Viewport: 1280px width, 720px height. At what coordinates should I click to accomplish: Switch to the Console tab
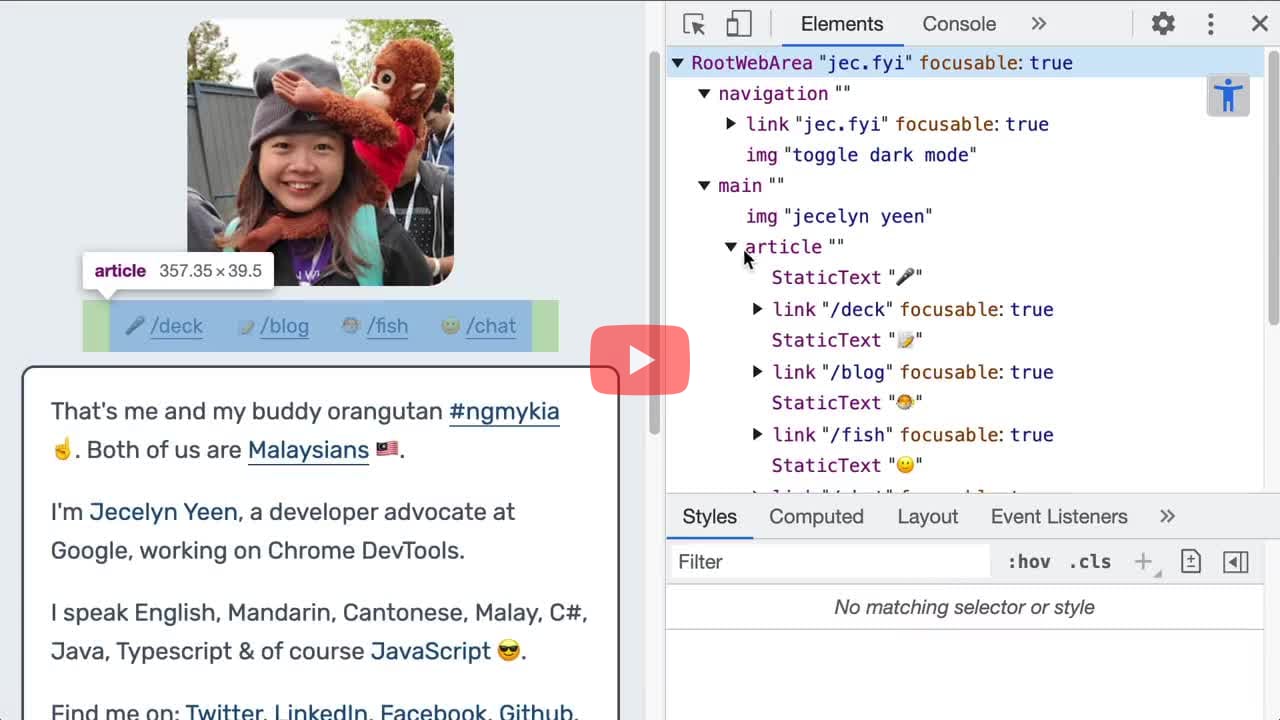(x=959, y=24)
